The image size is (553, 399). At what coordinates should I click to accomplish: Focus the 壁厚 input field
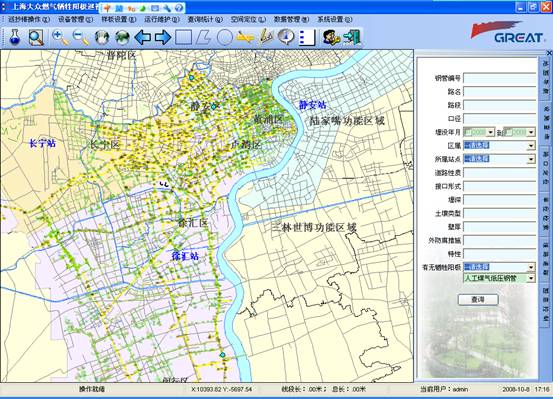tap(500, 227)
